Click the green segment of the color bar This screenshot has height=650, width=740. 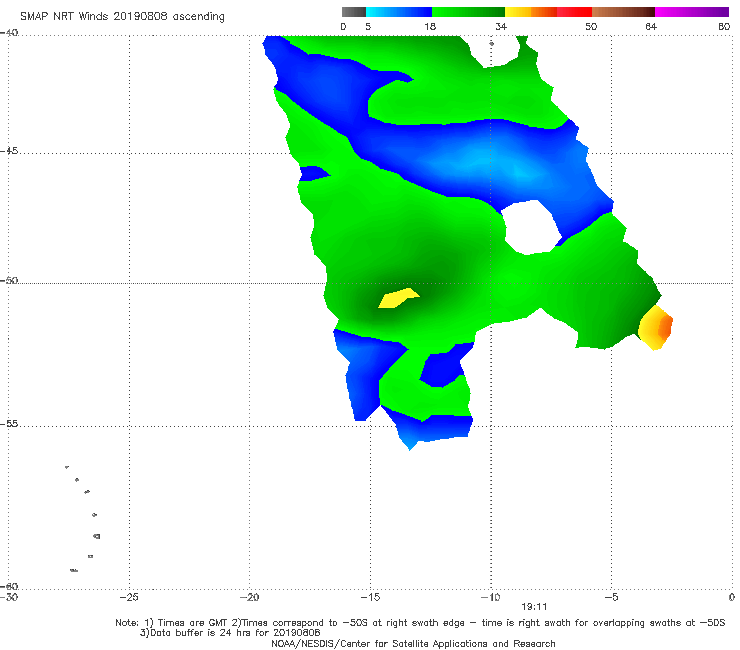click(468, 12)
